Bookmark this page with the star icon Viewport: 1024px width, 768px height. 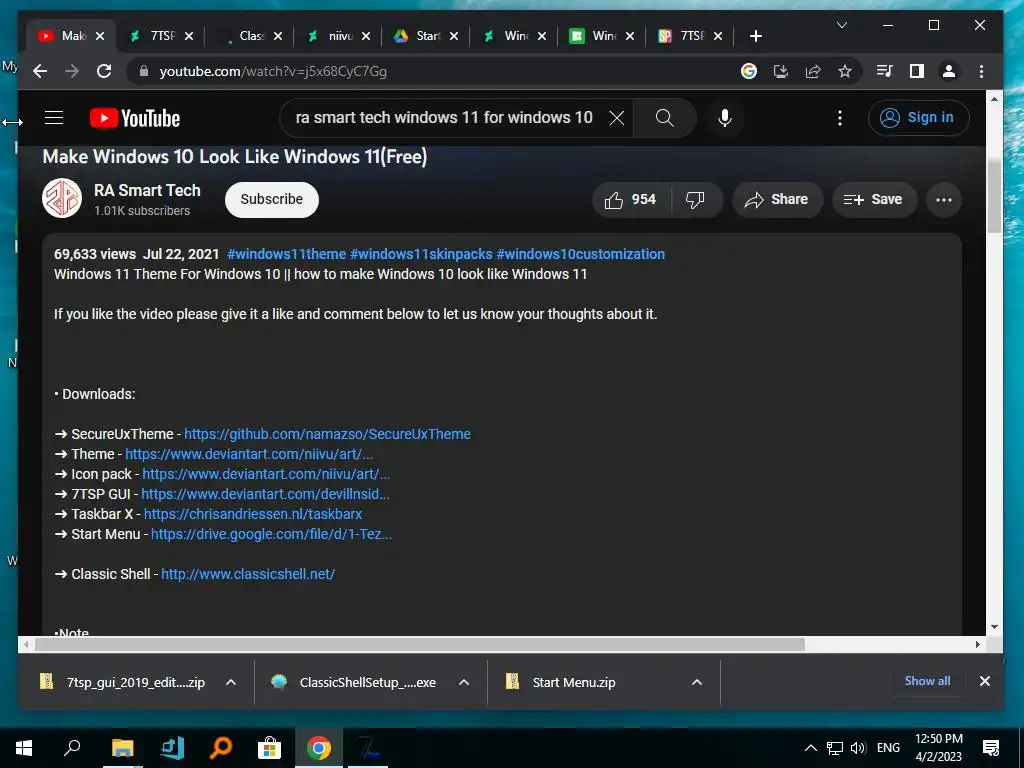click(845, 71)
